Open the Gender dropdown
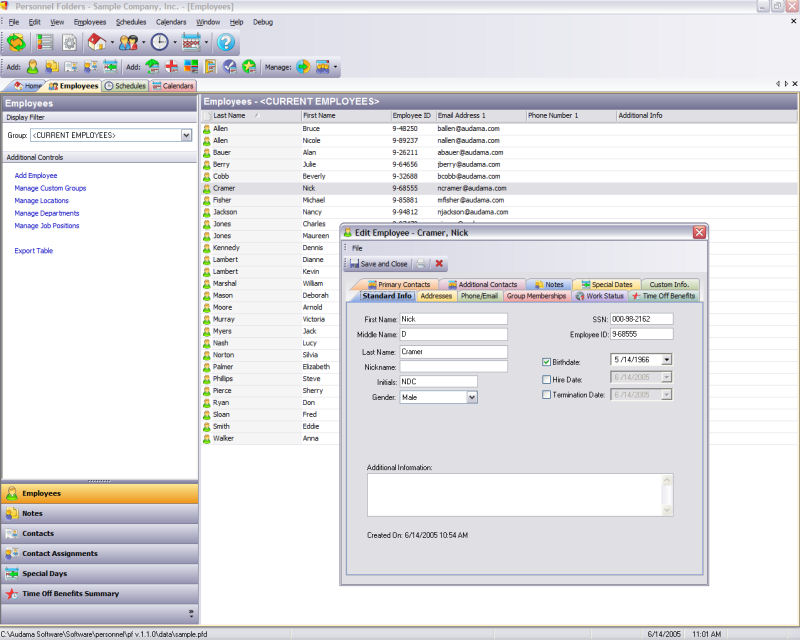800x640 pixels. tap(471, 397)
